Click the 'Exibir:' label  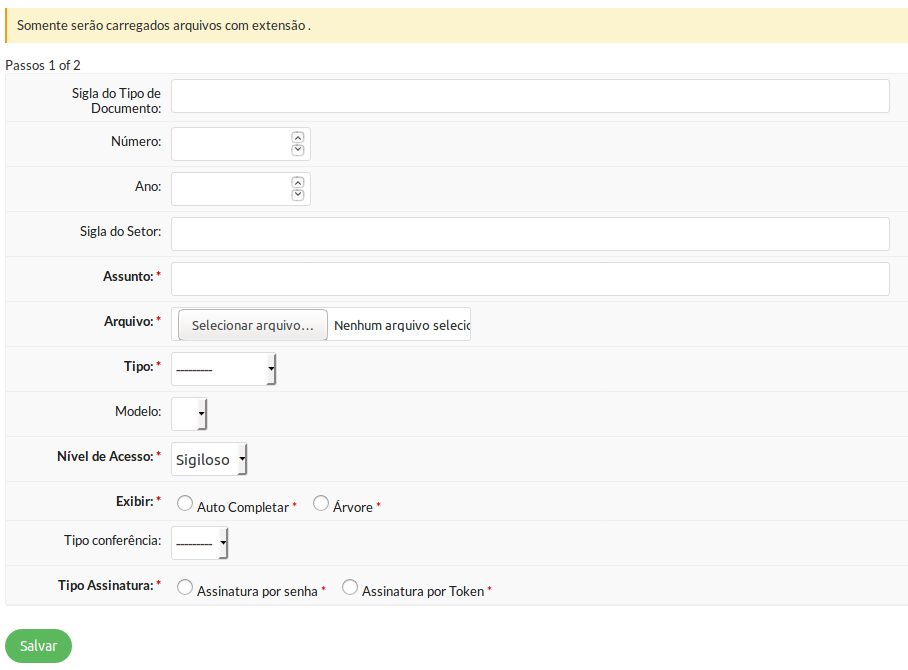pos(134,501)
